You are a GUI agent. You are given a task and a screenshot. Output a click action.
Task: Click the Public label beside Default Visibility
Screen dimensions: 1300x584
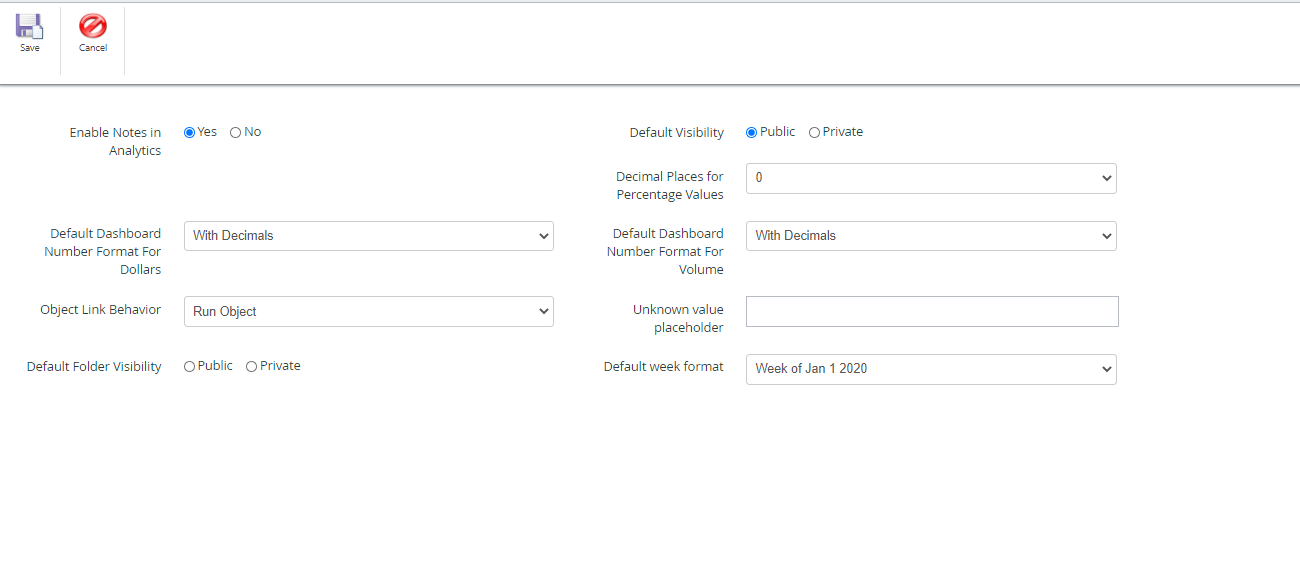(x=778, y=132)
